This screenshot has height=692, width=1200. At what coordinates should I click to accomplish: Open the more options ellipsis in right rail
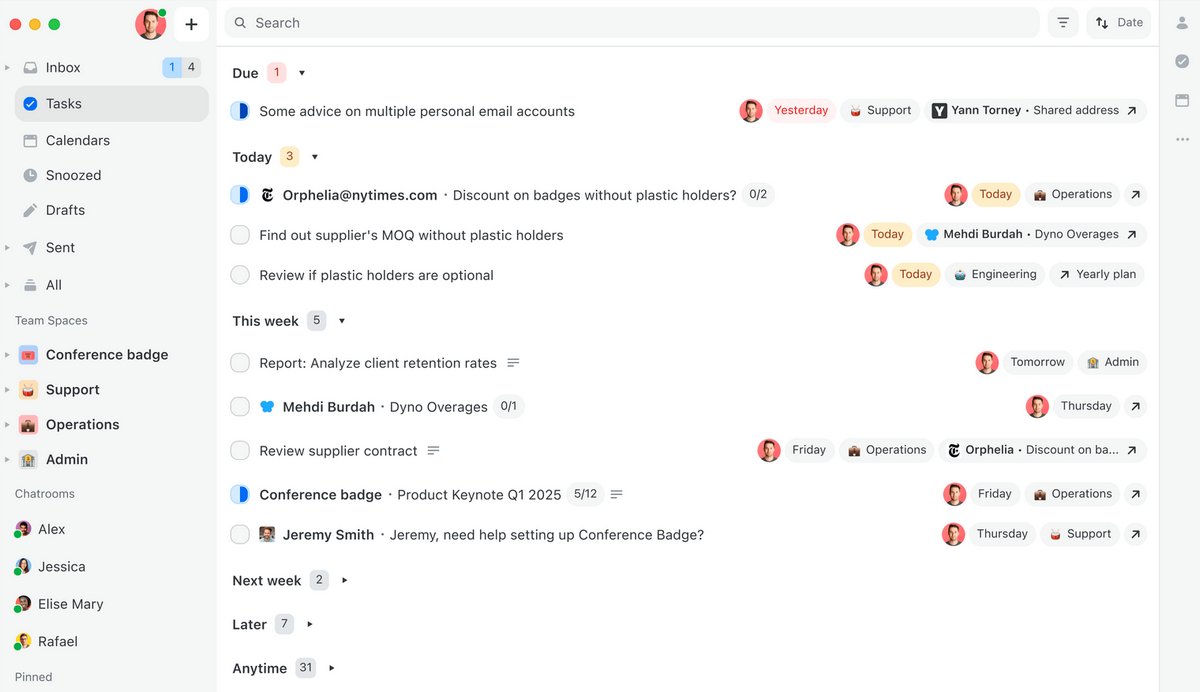pyautogui.click(x=1182, y=139)
